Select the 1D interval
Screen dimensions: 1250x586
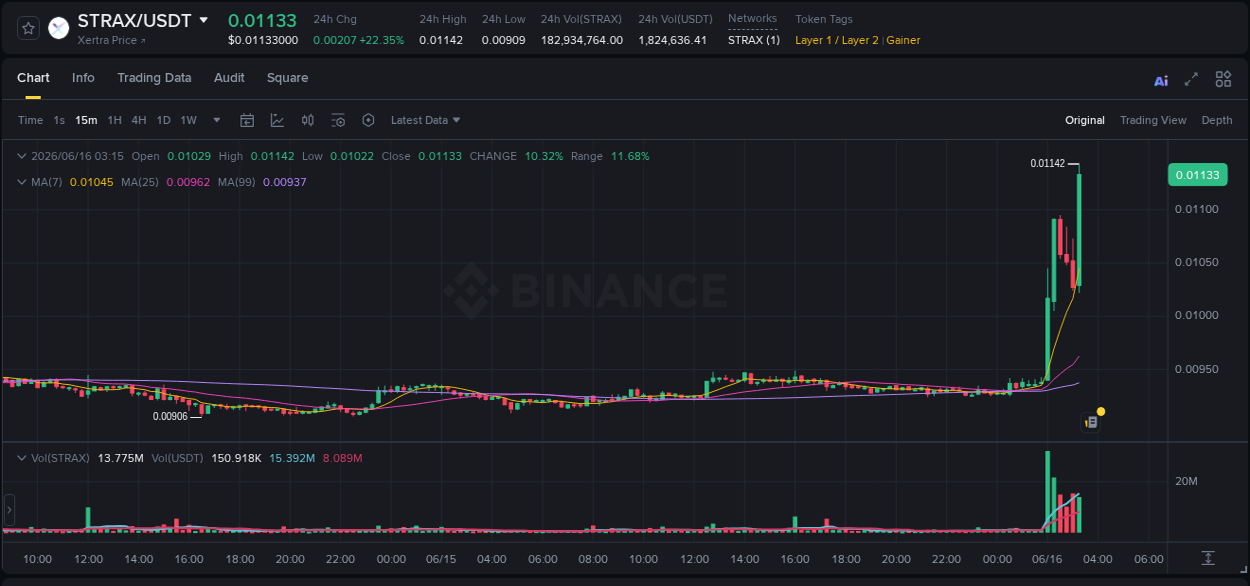pyautogui.click(x=163, y=120)
